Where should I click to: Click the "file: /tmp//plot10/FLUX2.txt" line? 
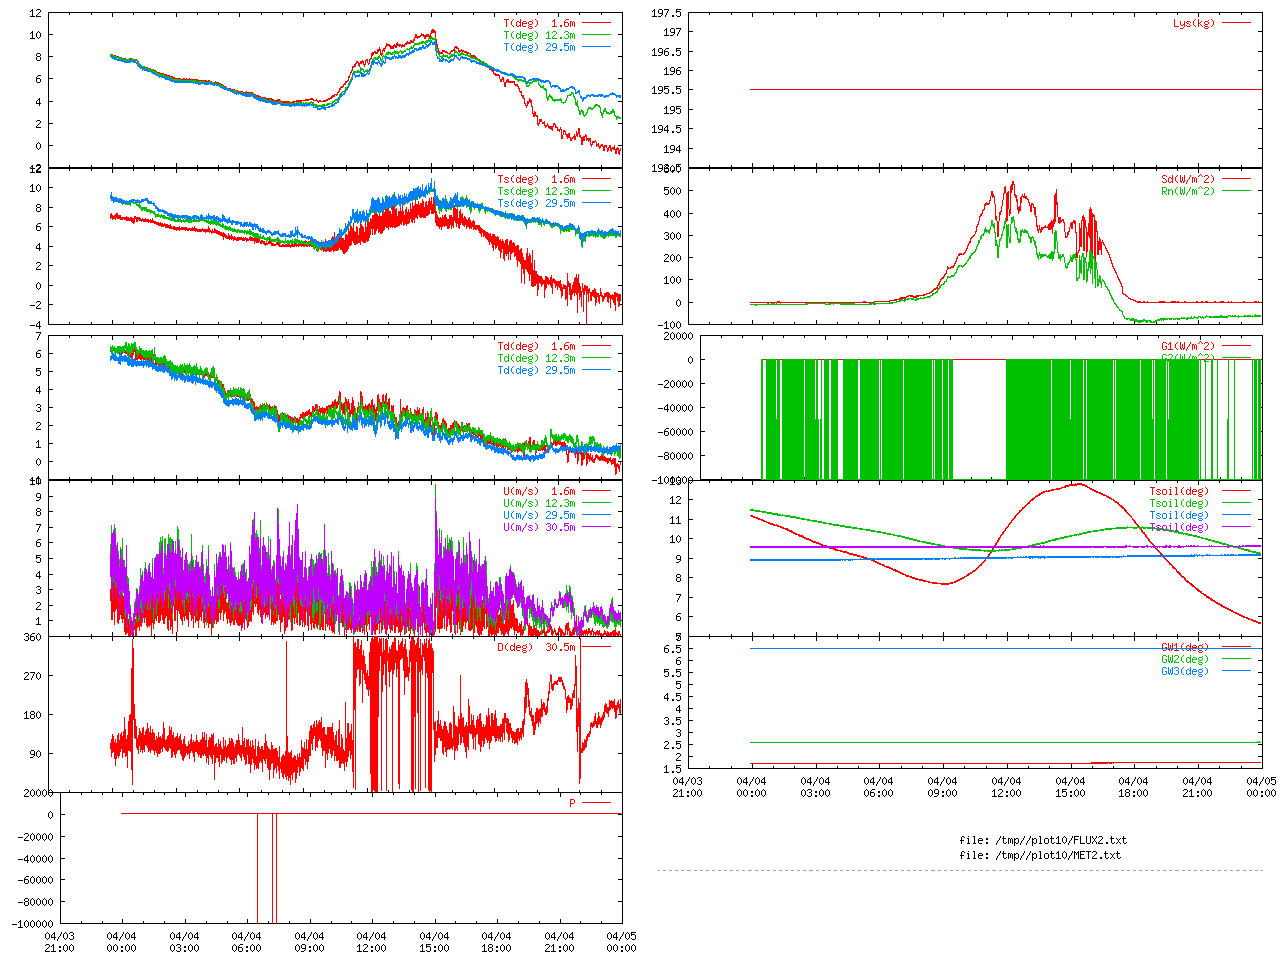tap(1043, 841)
